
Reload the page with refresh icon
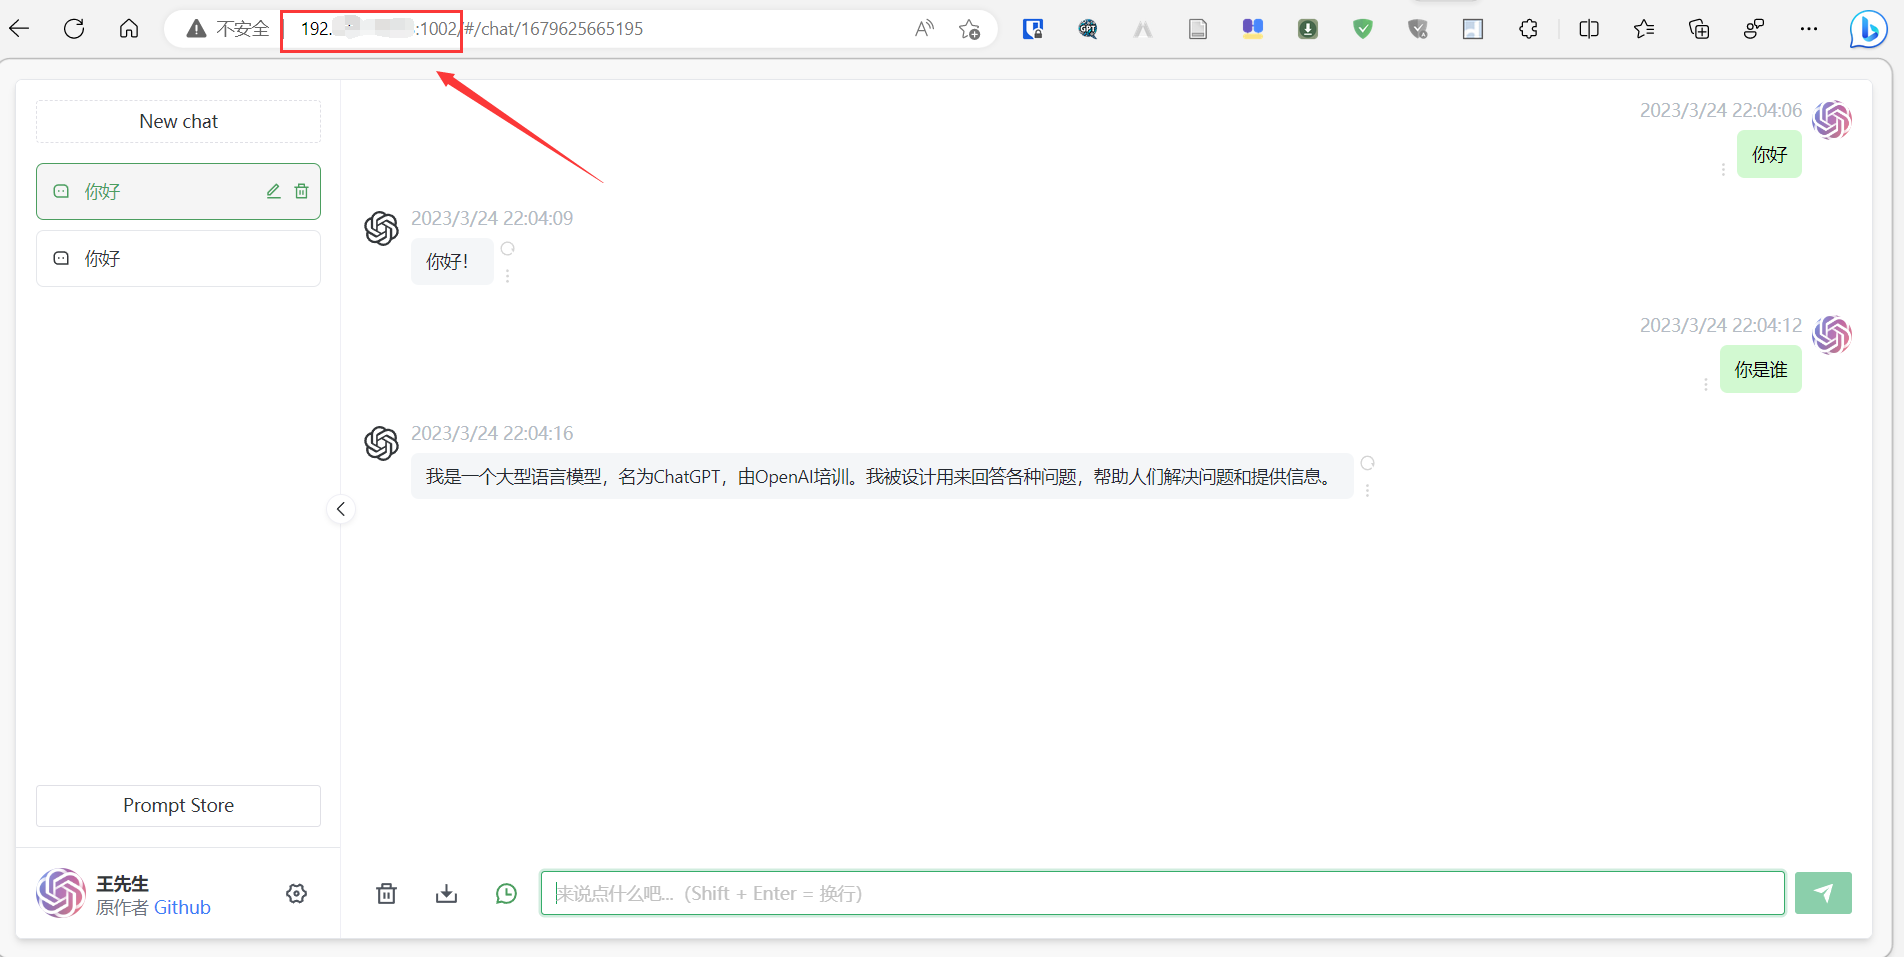coord(74,28)
